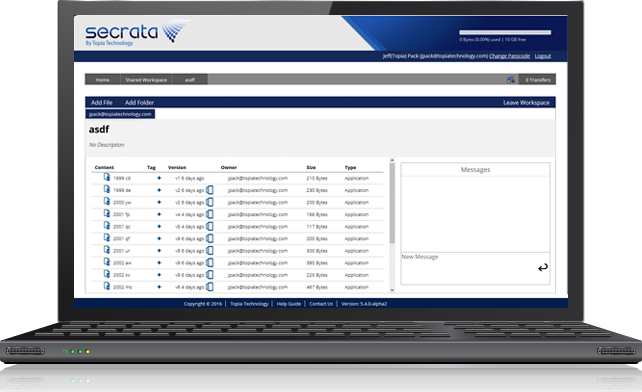Click the tag diamond for 2002 kx
642x392 pixels.
159,275
